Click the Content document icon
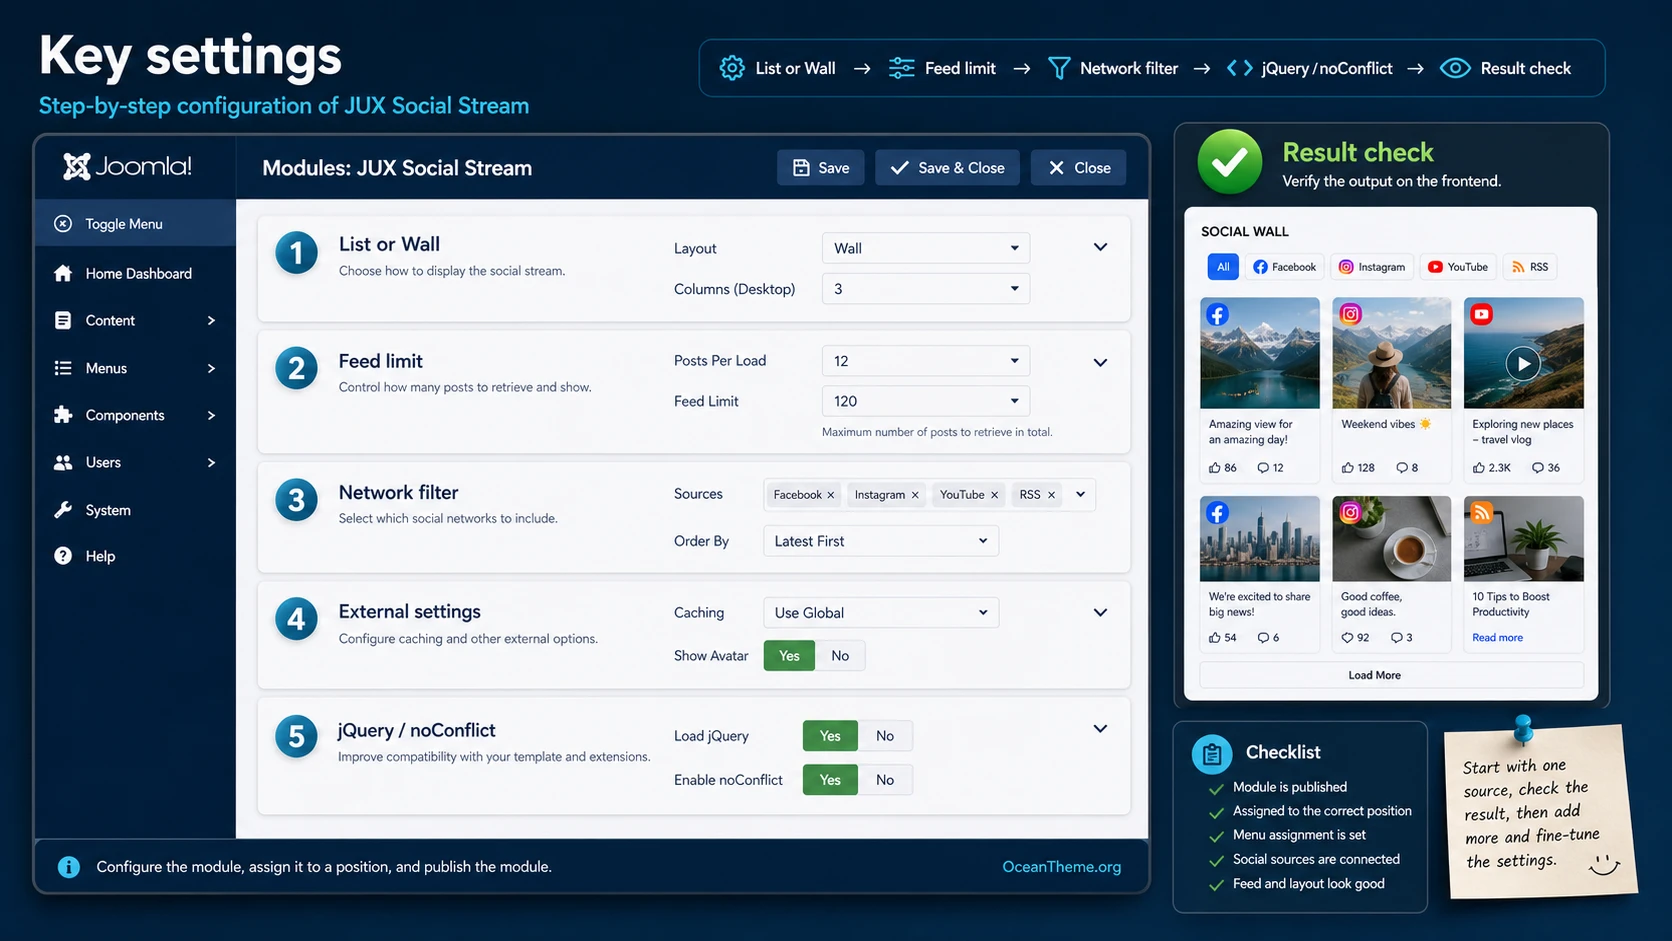This screenshot has width=1672, height=941. (63, 320)
